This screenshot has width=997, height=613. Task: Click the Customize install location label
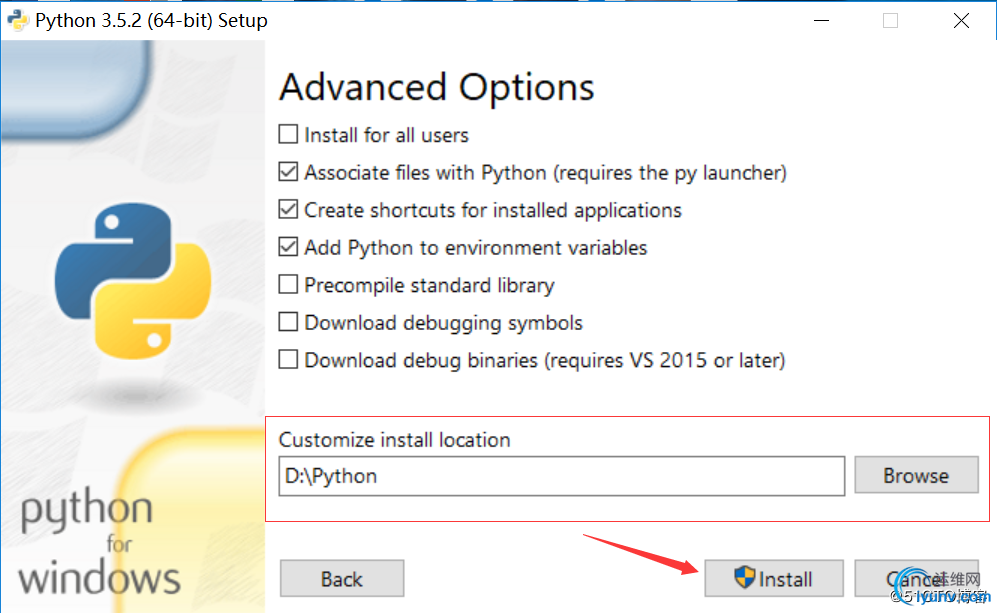tap(394, 439)
